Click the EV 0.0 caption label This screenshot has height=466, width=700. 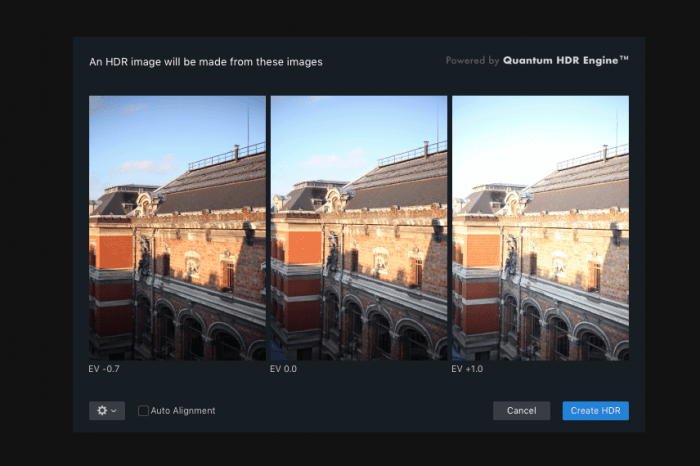[x=283, y=369]
